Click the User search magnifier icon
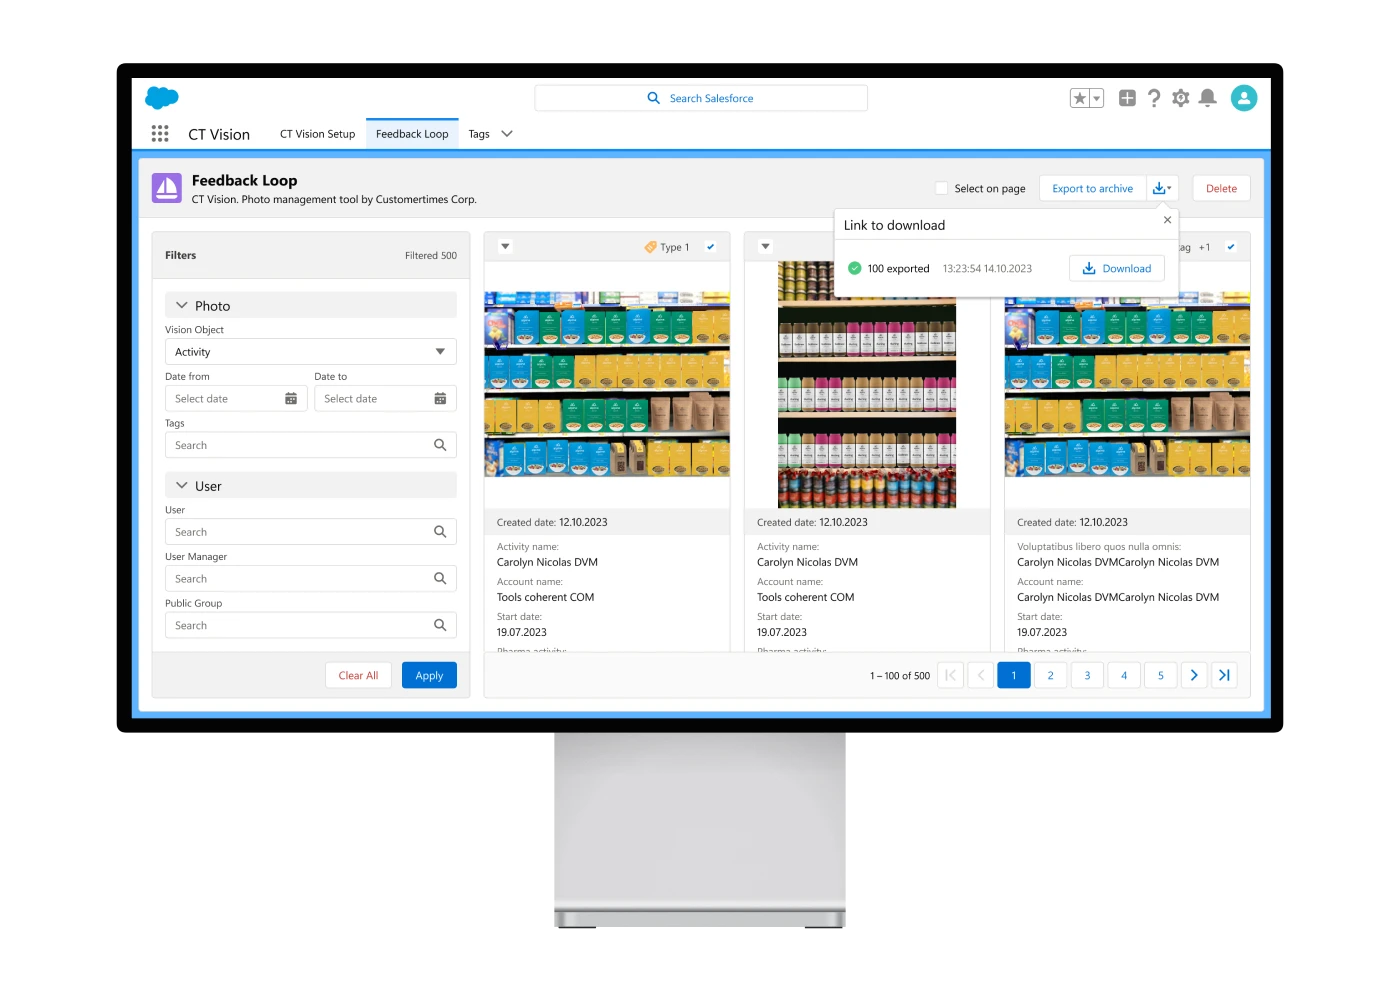Image resolution: width=1400 pixels, height=1000 pixels. (x=440, y=532)
